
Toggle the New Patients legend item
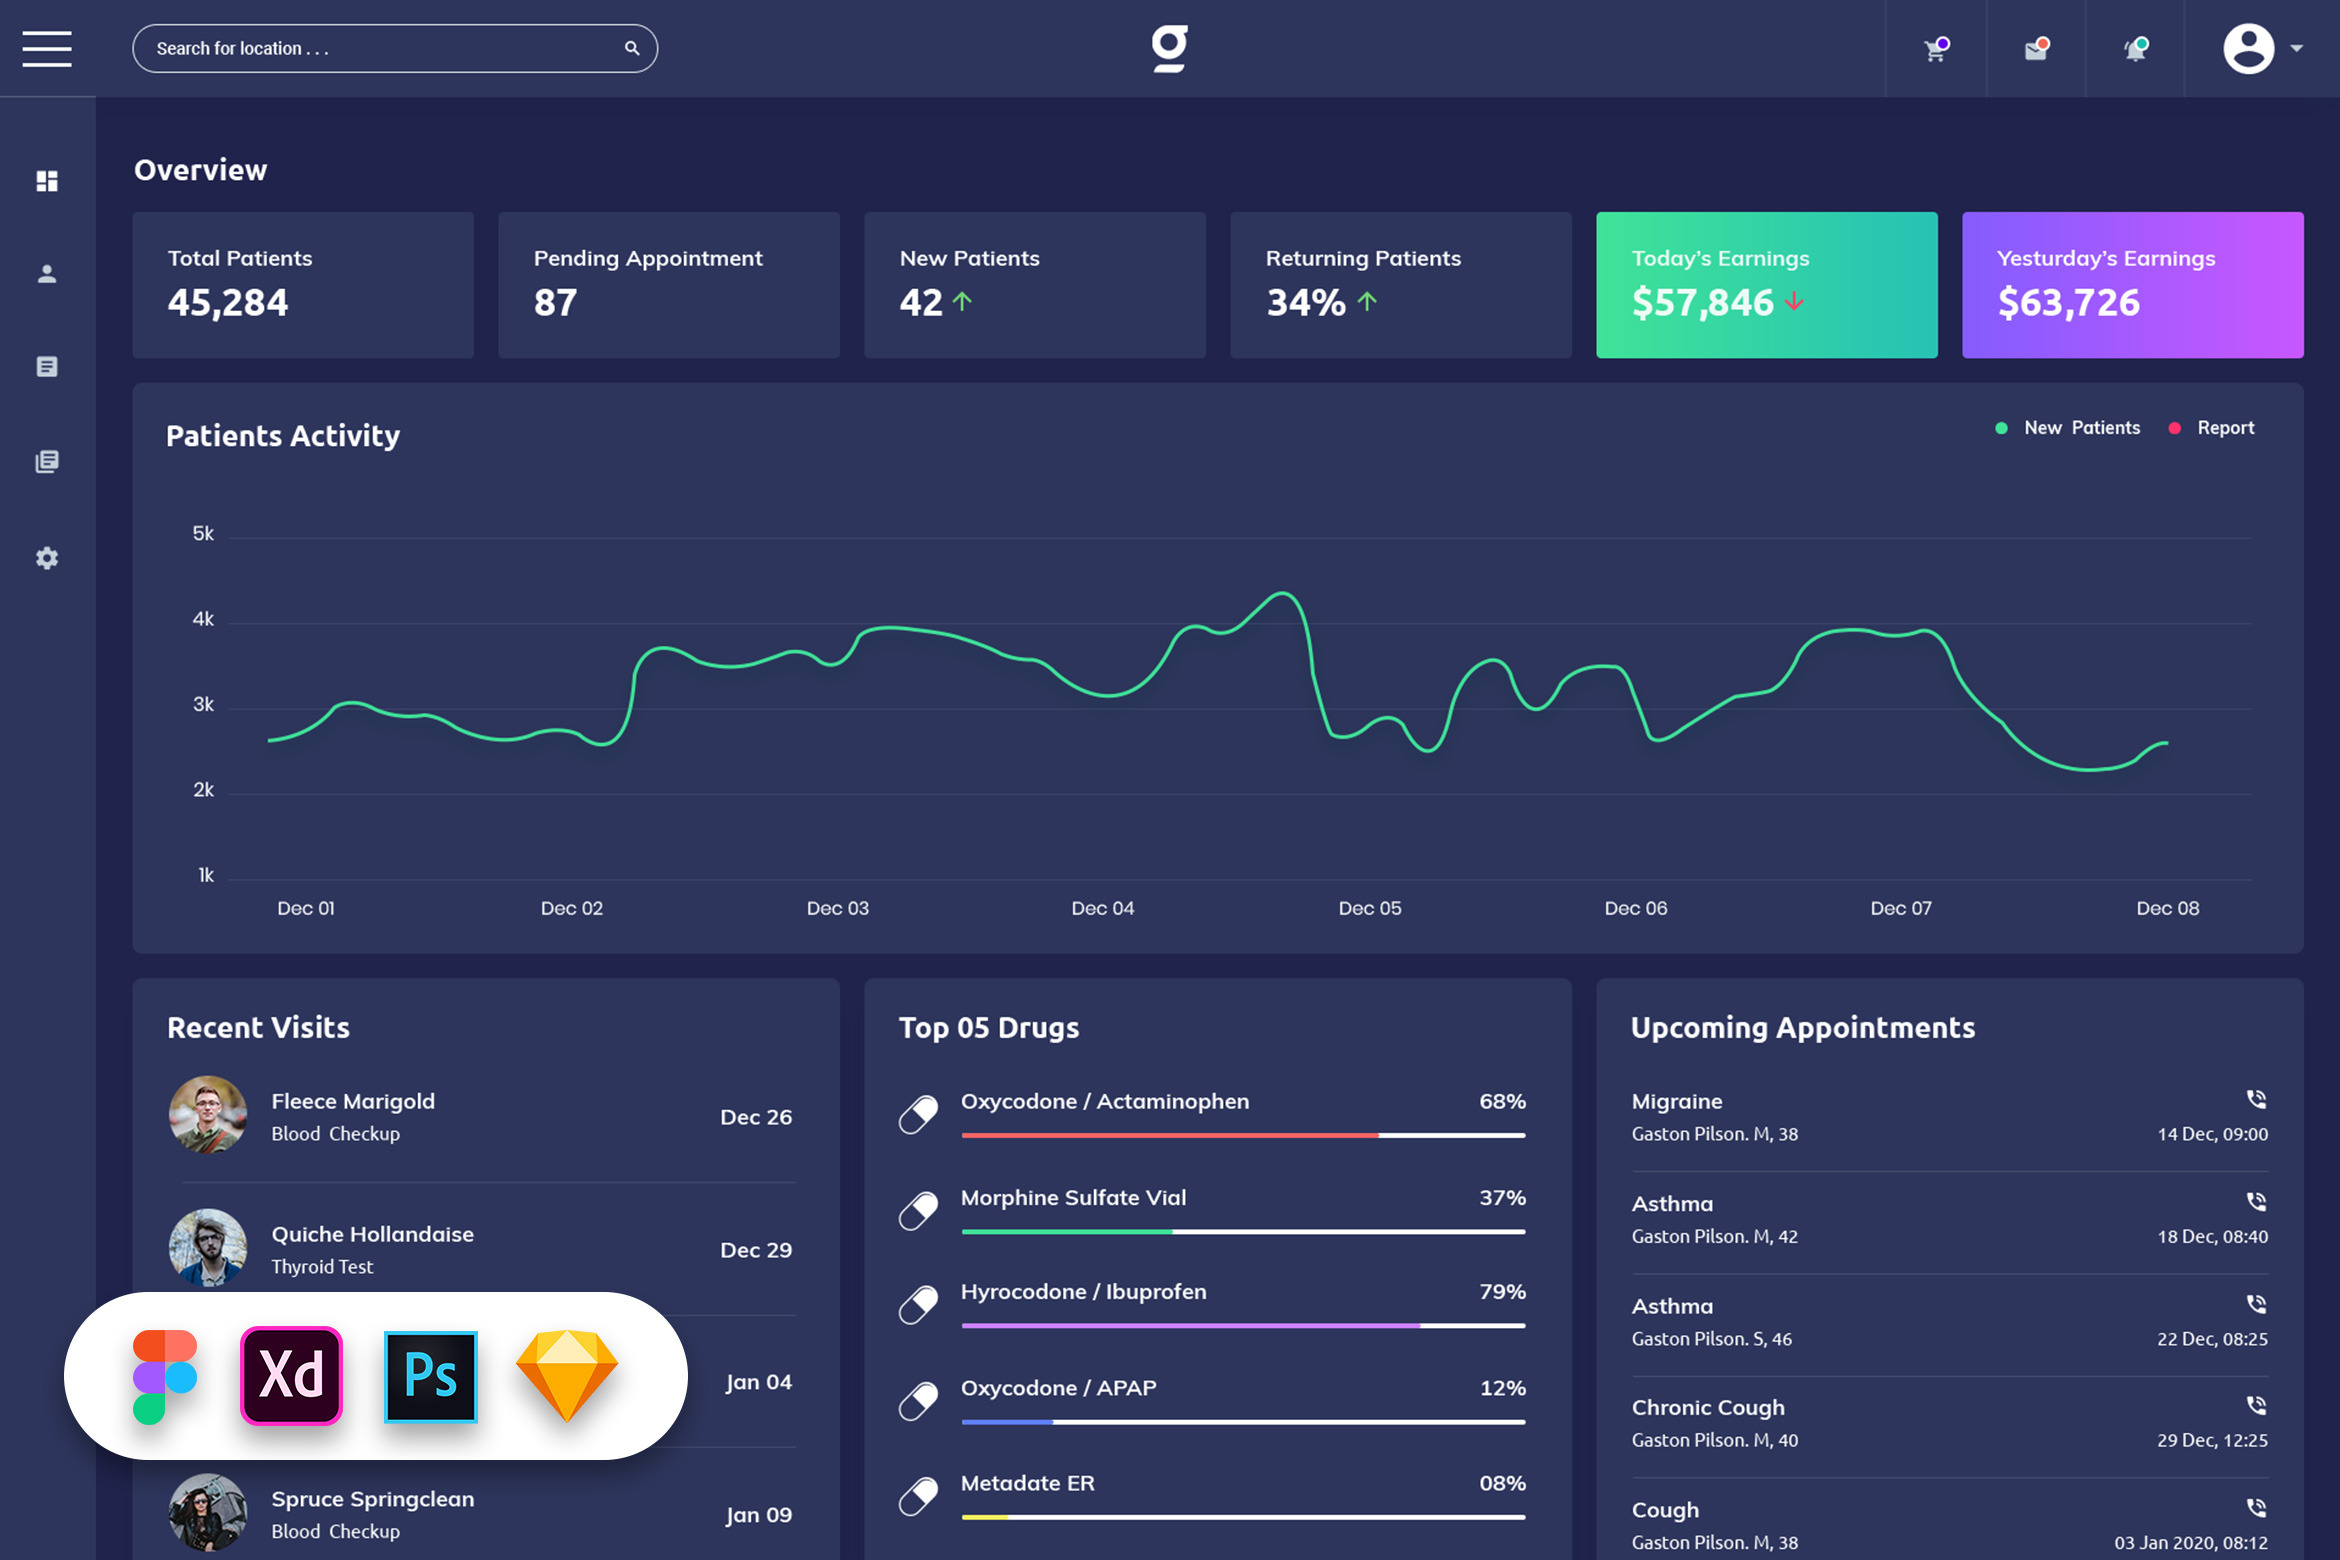2081,428
